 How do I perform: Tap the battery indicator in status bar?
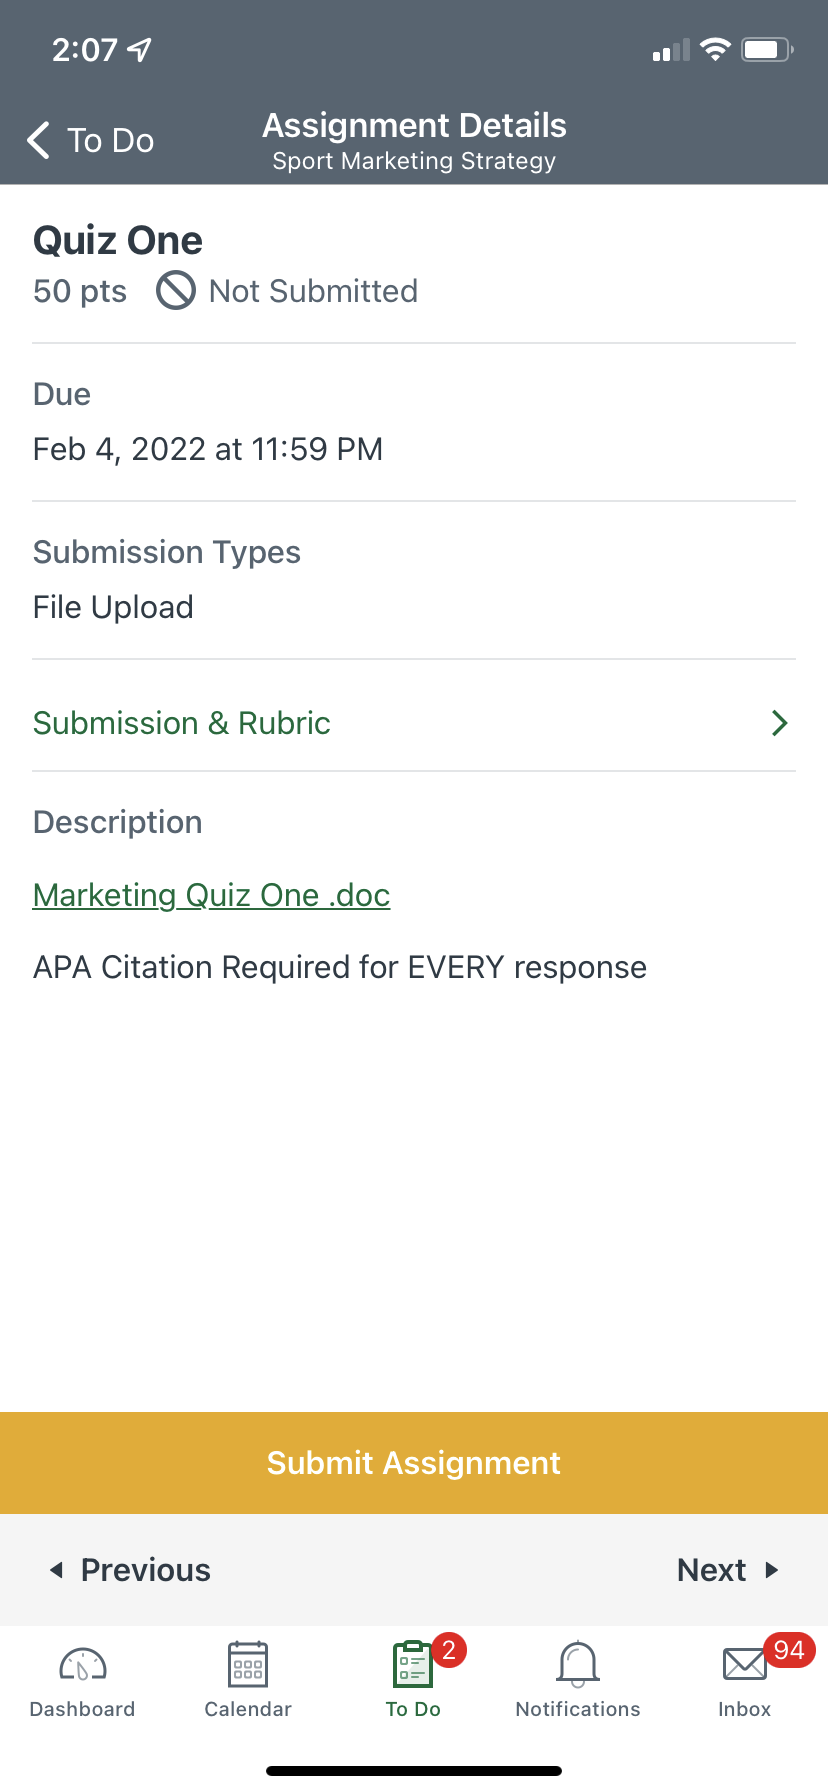pos(767,50)
